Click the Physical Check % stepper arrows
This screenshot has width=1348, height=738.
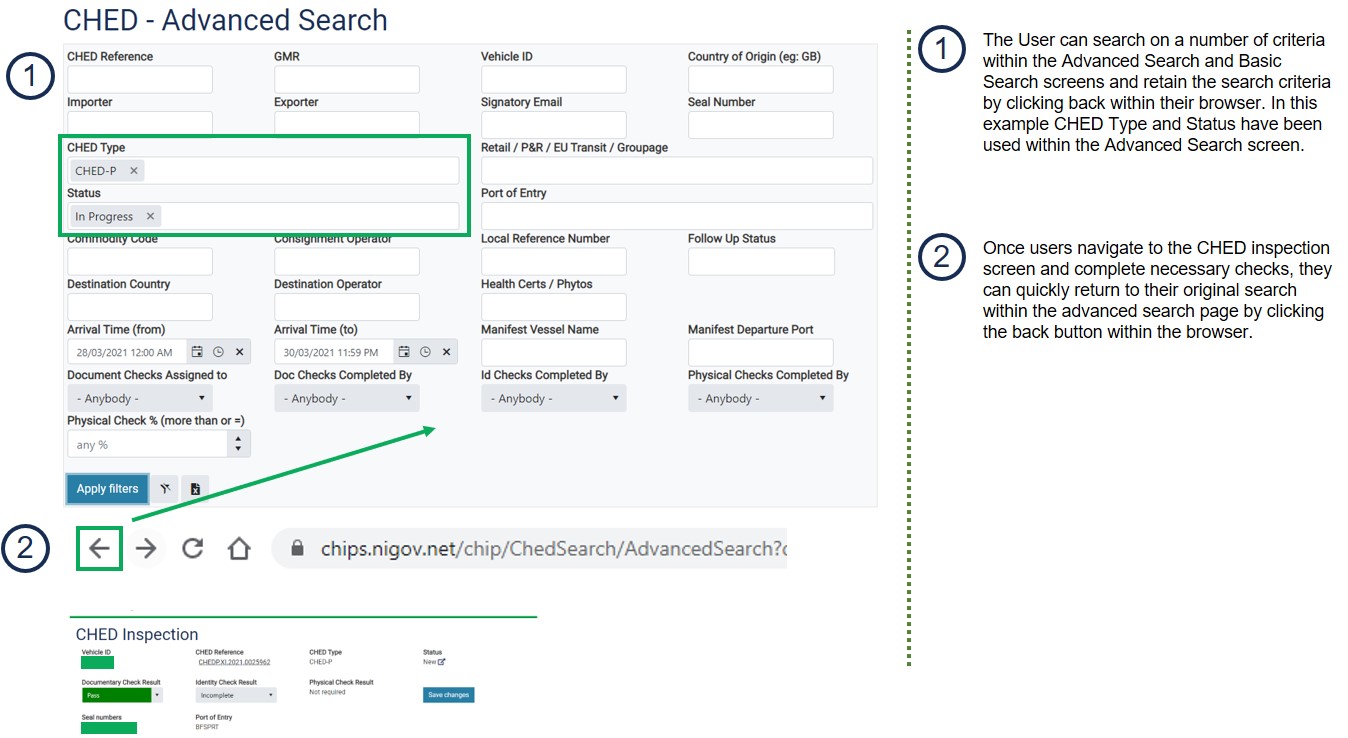(x=237, y=444)
